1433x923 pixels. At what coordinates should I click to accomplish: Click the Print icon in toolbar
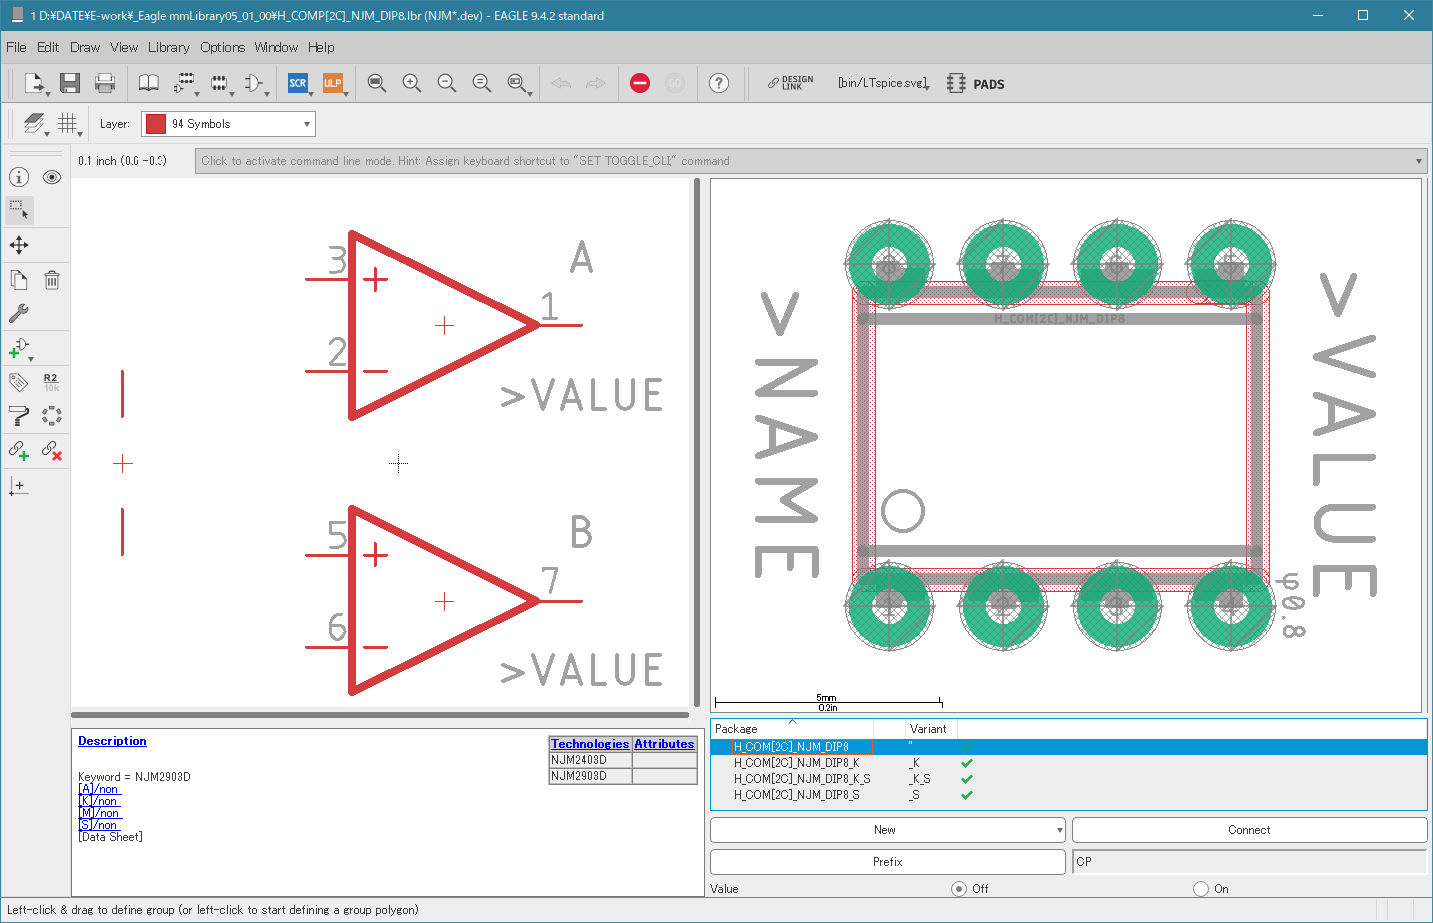[x=104, y=83]
